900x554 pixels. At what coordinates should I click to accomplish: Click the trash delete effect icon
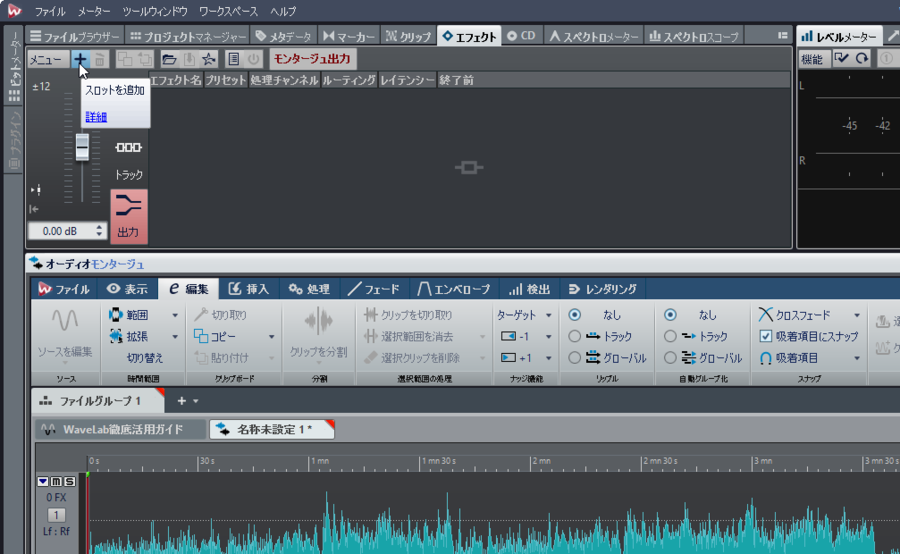(100, 59)
